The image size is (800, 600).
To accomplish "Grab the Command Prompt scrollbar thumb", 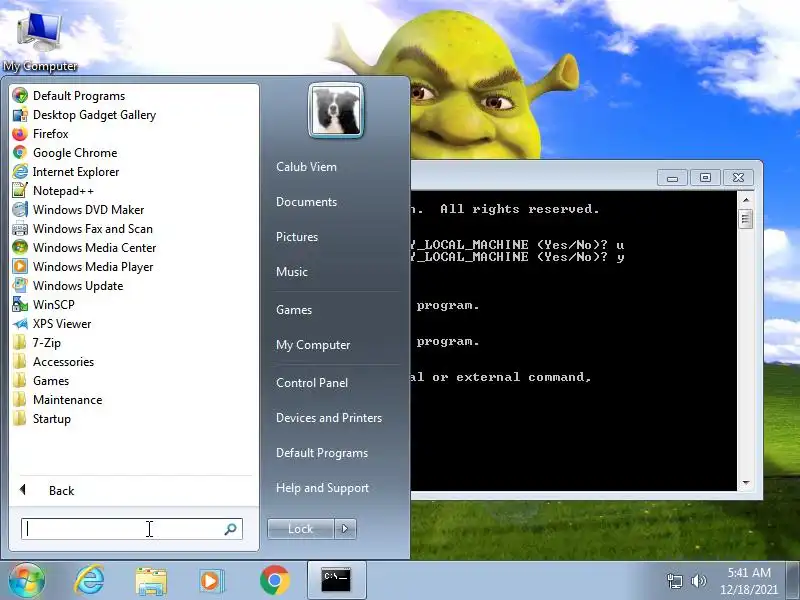I will pos(746,219).
